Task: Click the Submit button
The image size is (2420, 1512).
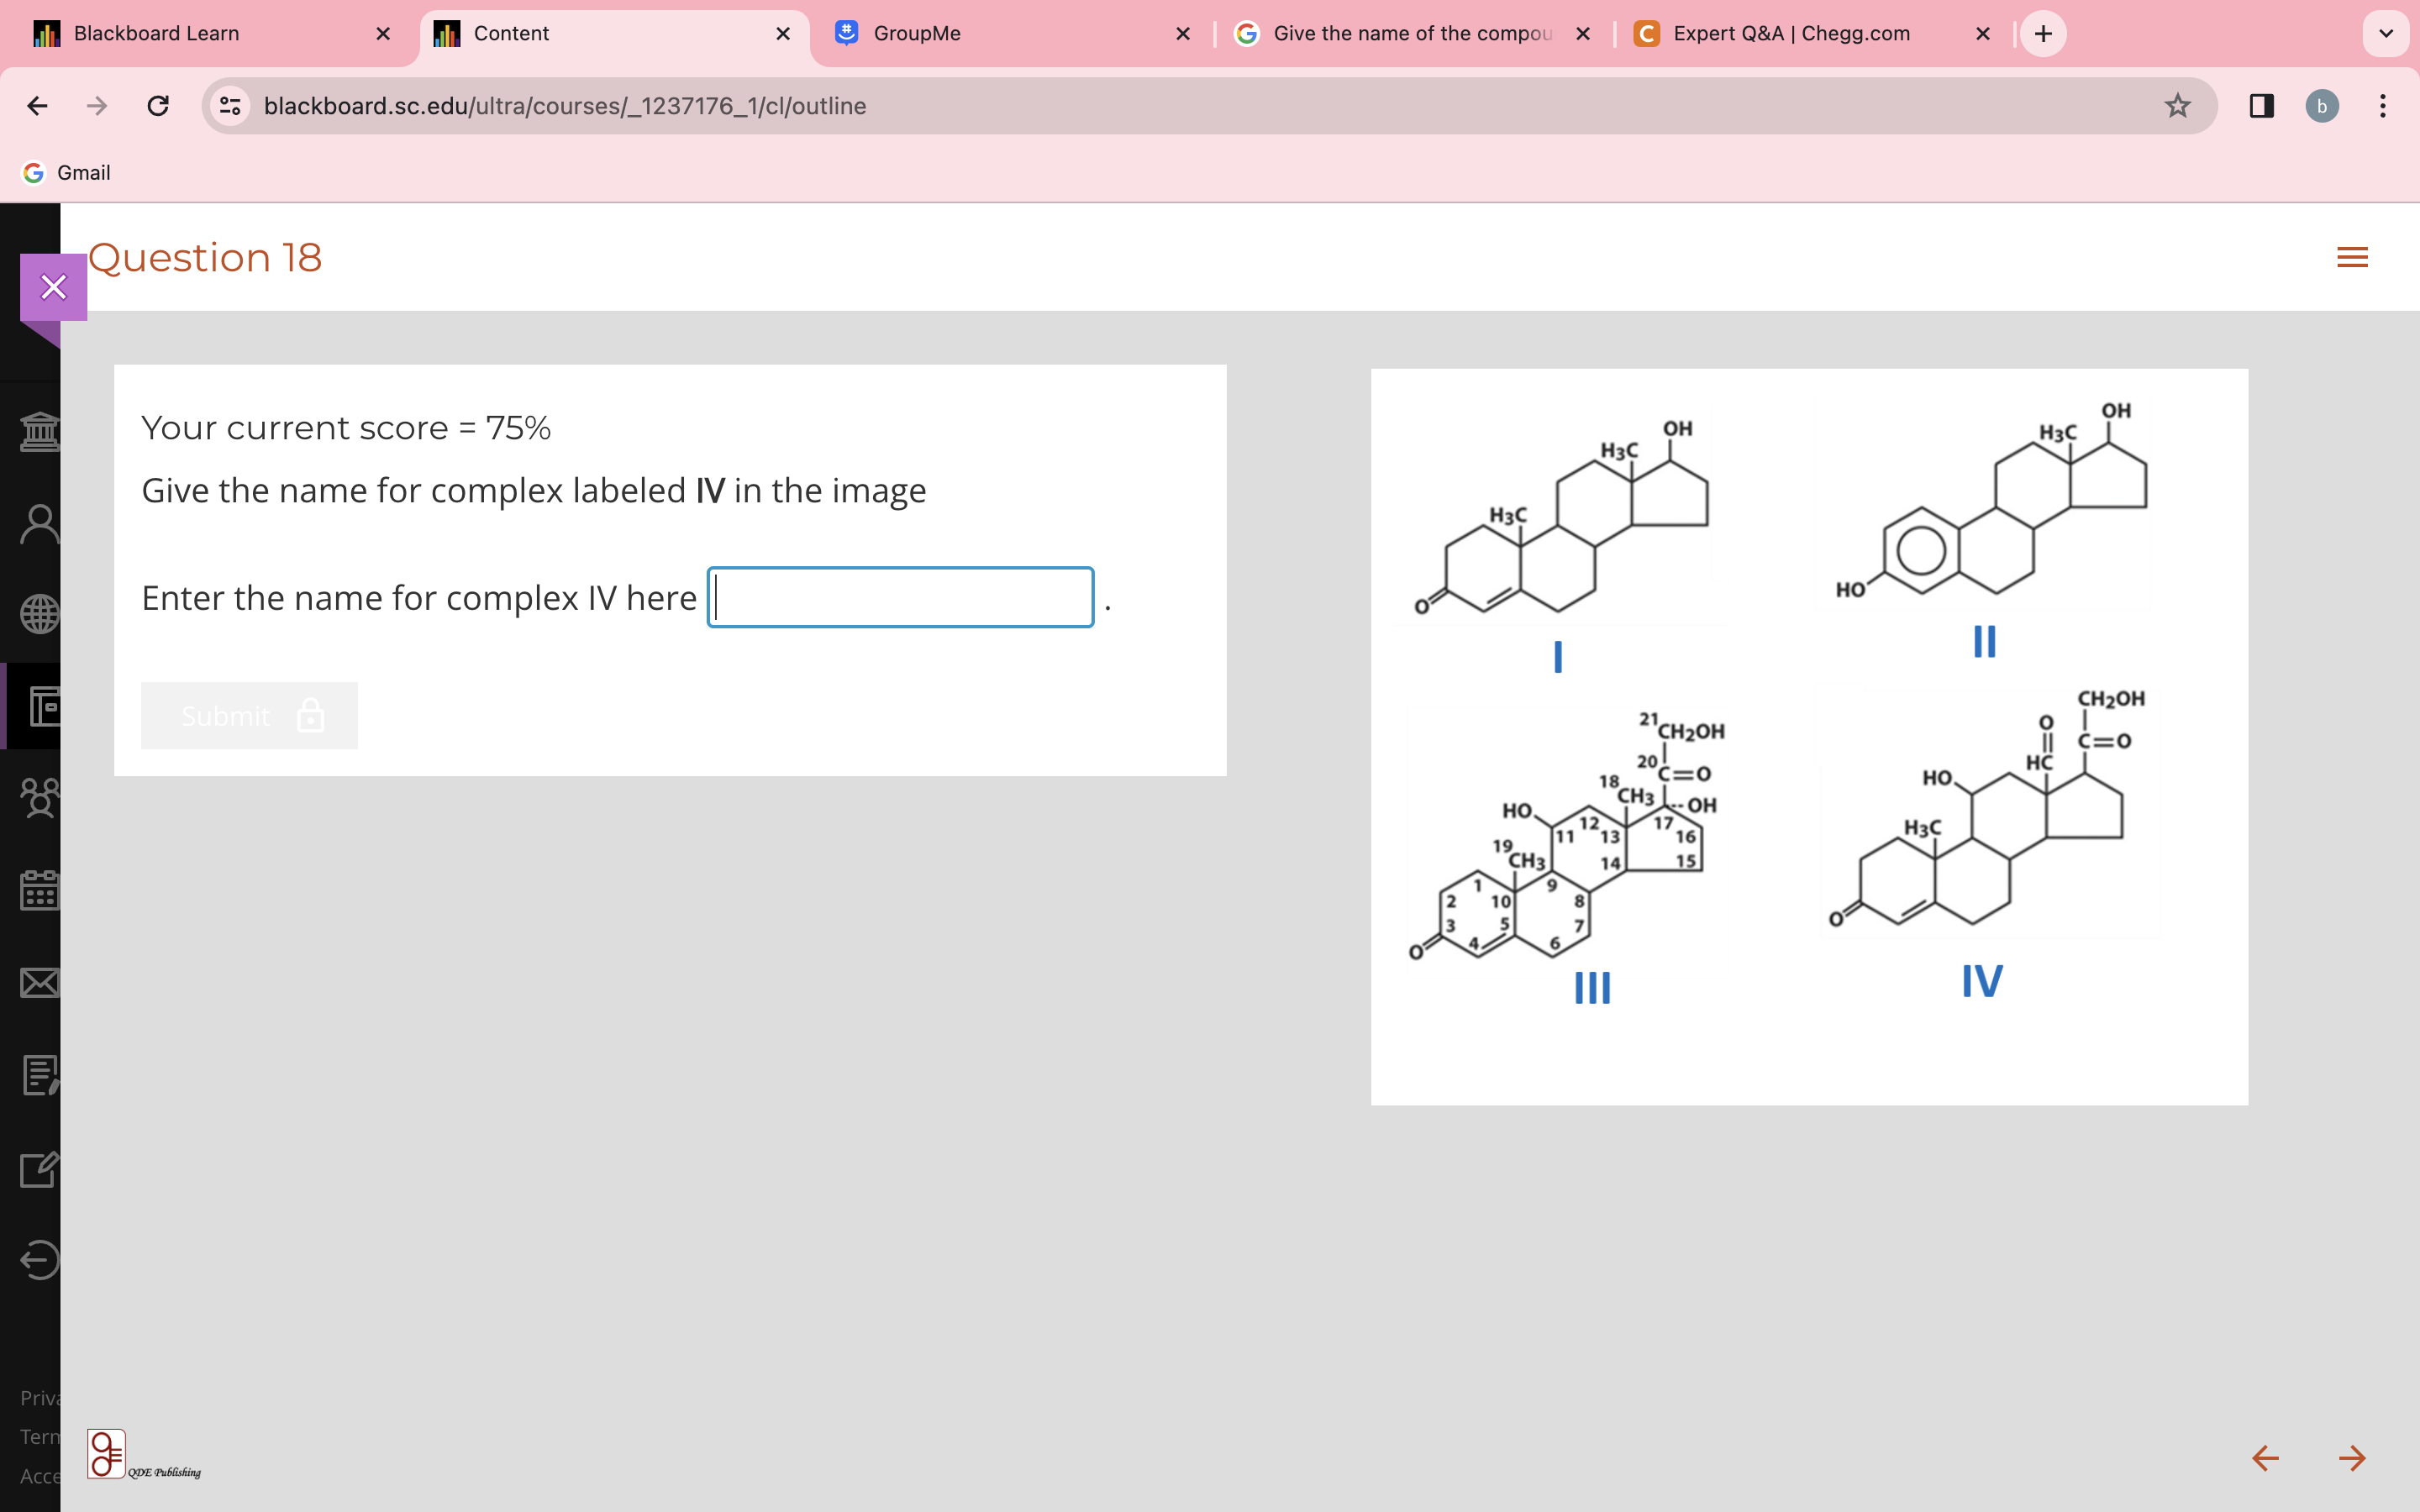Action: tap(248, 715)
